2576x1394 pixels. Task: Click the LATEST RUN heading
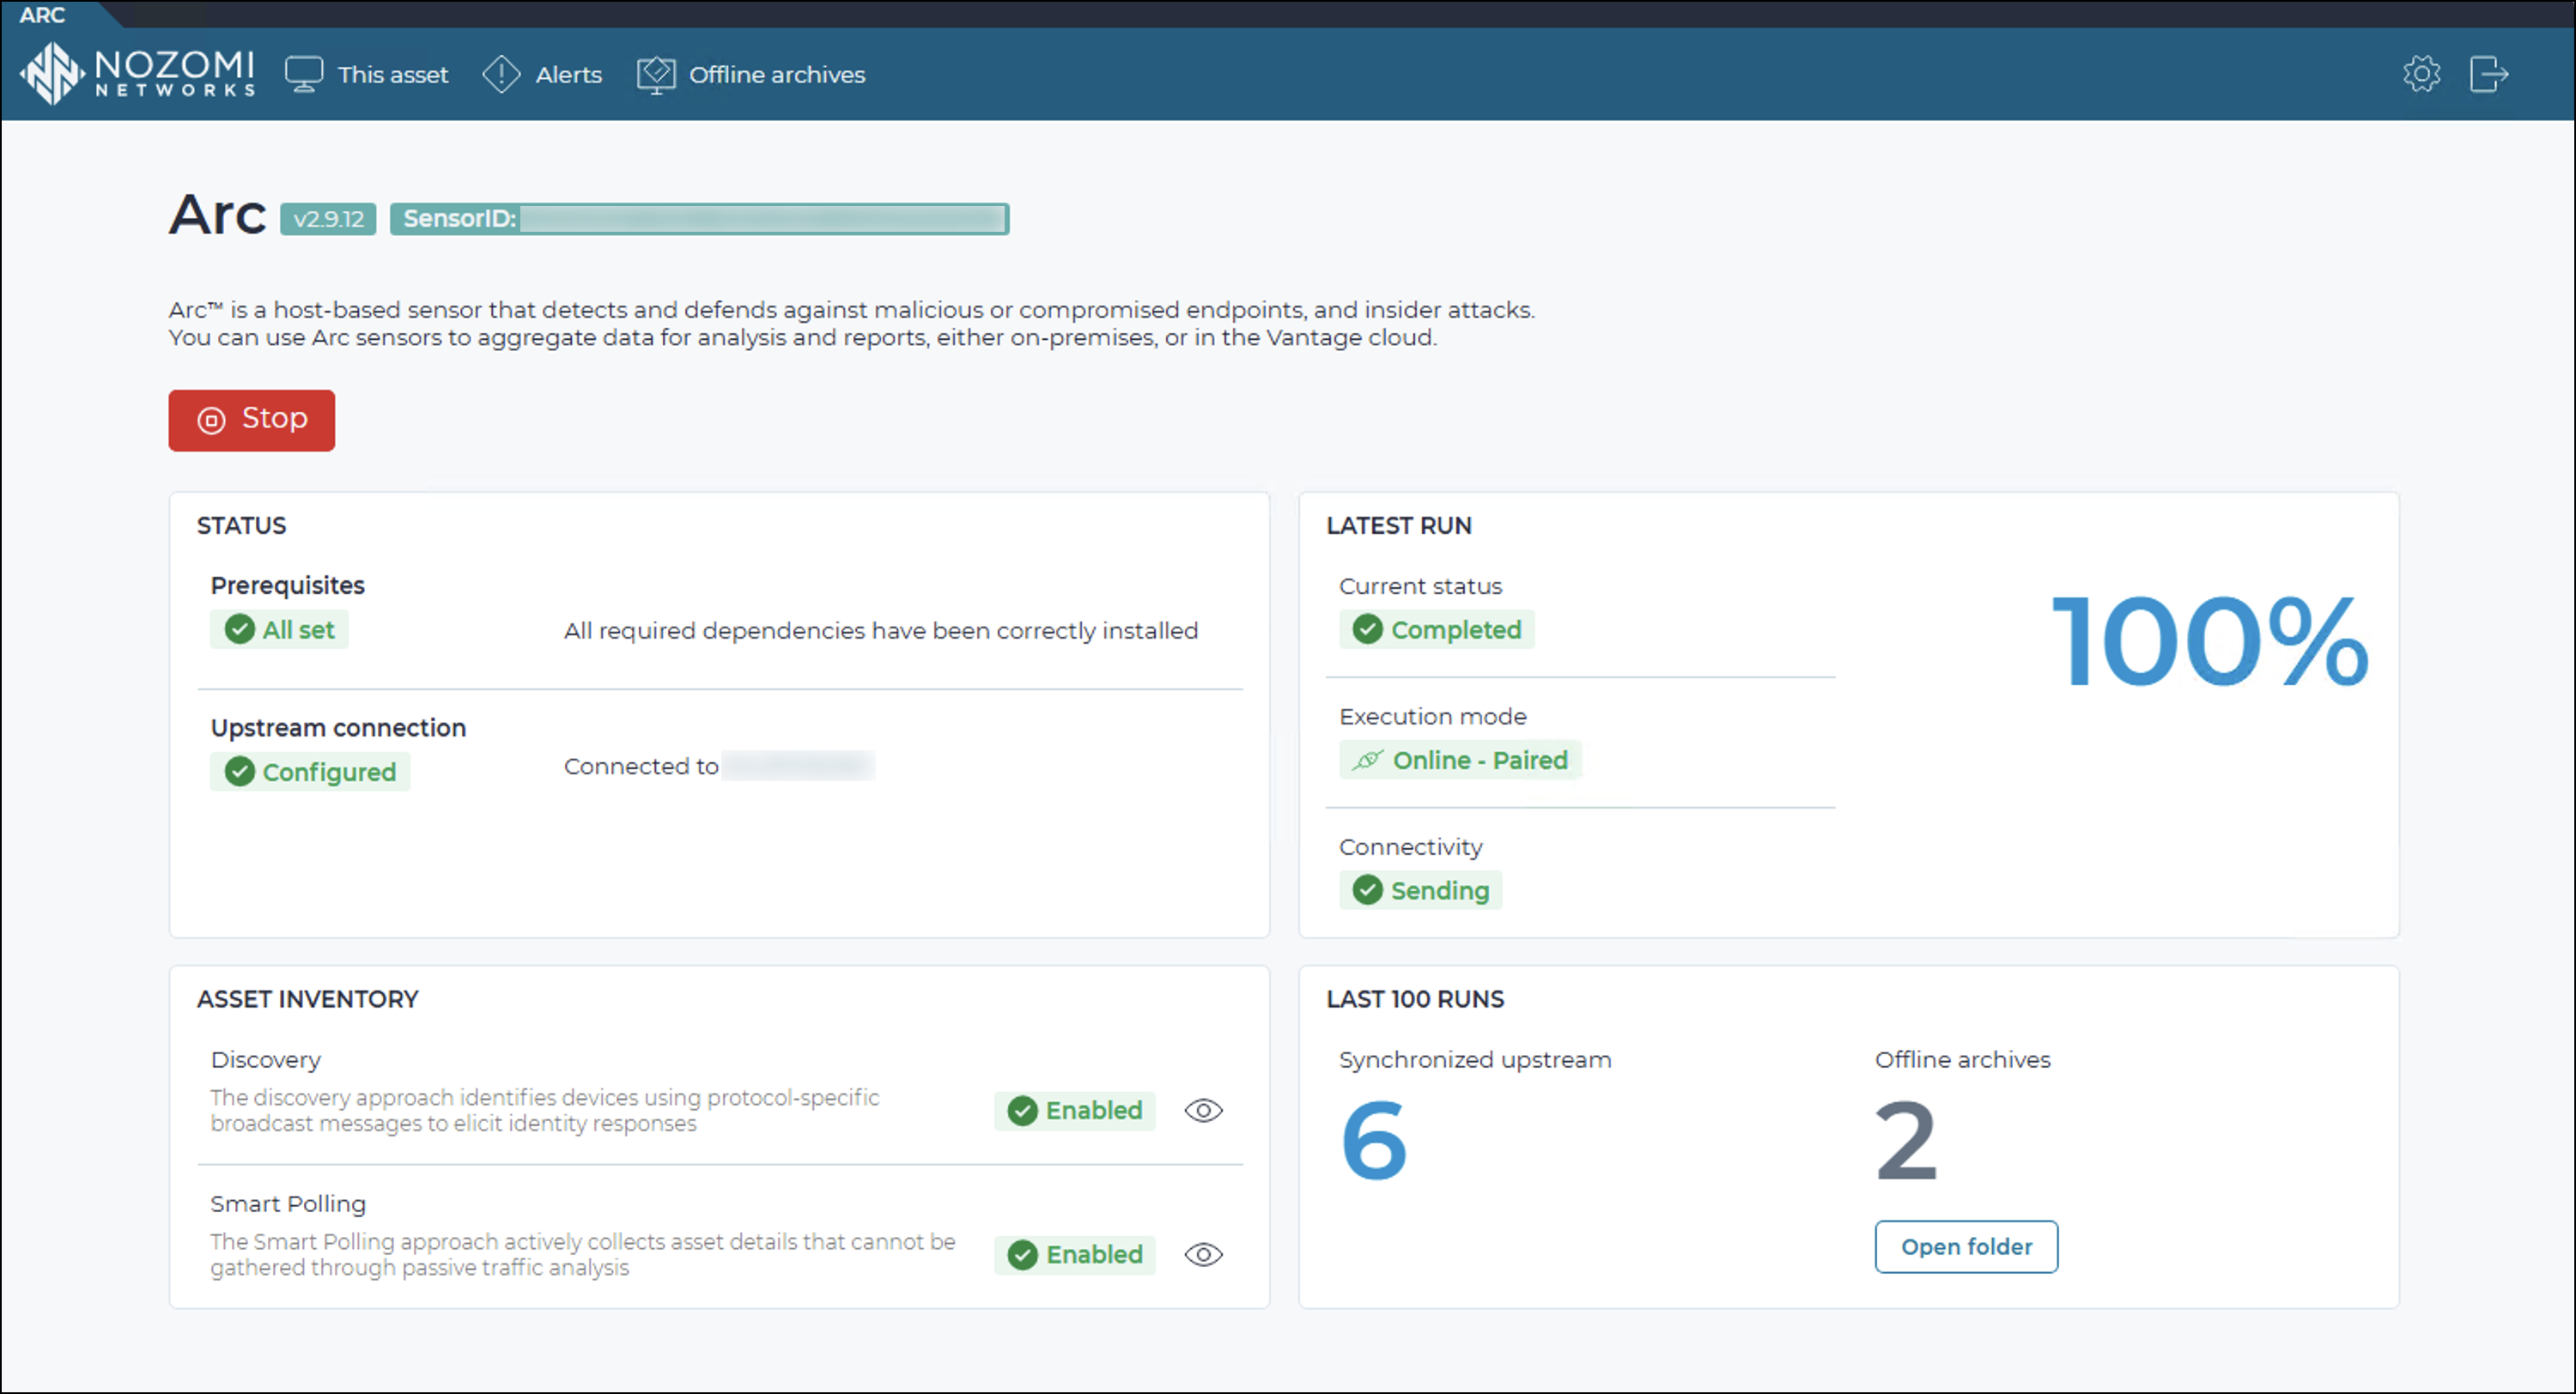[1398, 526]
